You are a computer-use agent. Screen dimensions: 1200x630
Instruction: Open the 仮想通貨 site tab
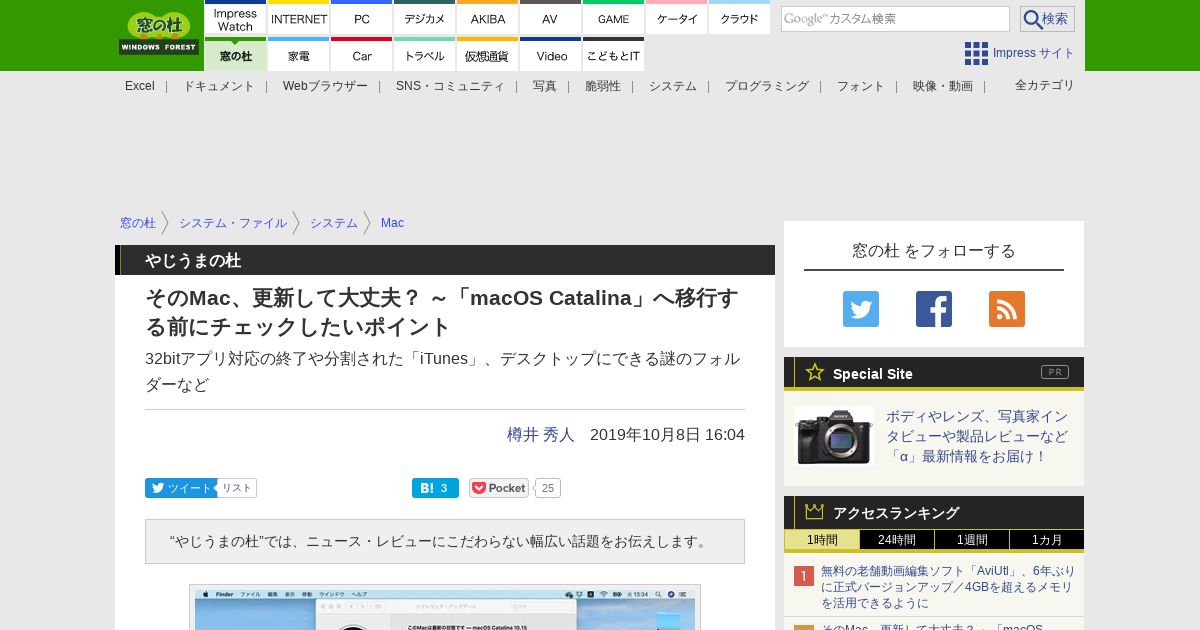pos(488,55)
